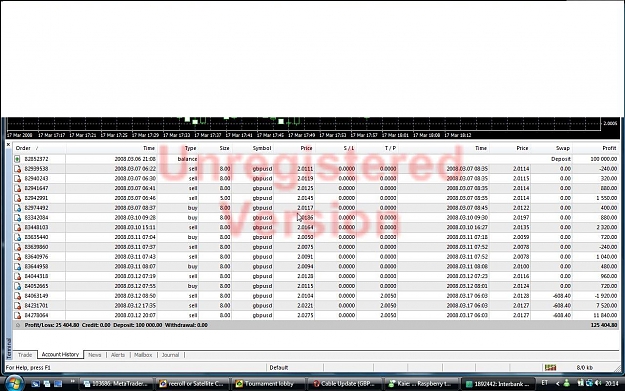
Task: Switch to the Mailbox tab
Action: tap(143, 355)
